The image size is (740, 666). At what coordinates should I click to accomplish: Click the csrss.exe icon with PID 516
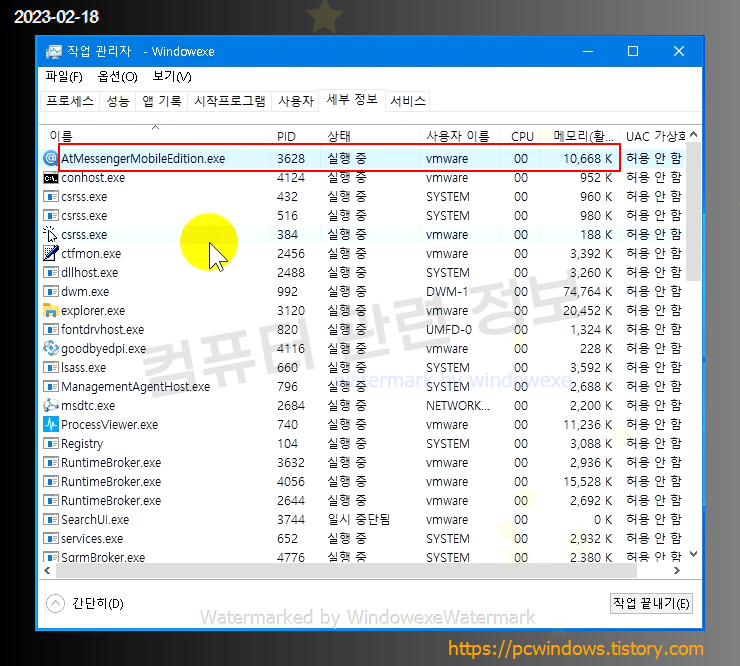(x=50, y=215)
